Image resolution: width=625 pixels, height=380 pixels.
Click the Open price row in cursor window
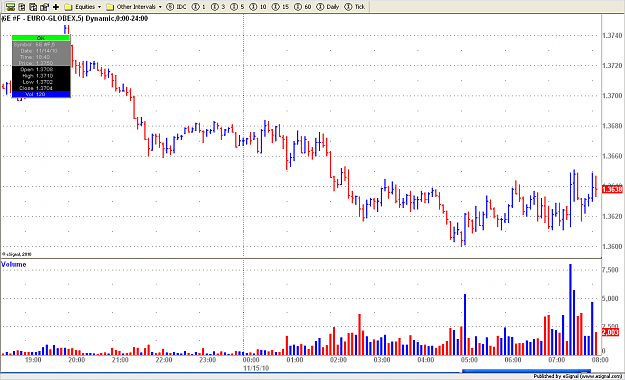tap(41, 69)
